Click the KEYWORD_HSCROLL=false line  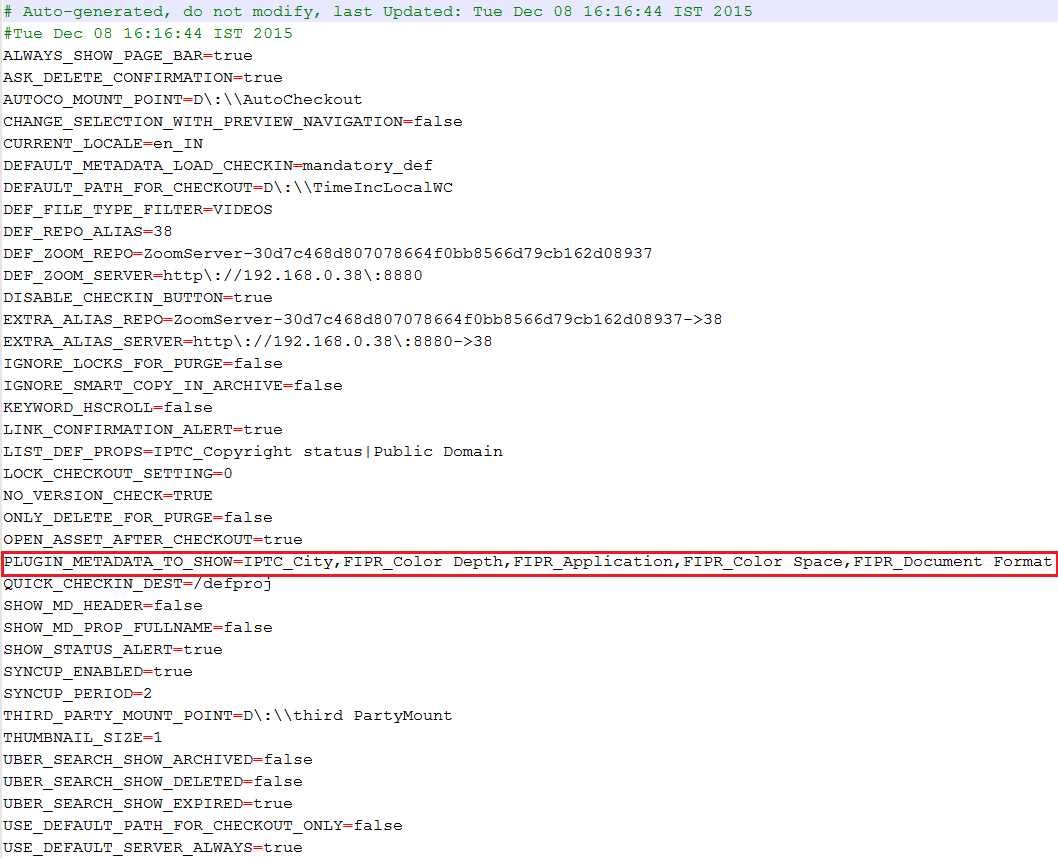click(x=107, y=407)
